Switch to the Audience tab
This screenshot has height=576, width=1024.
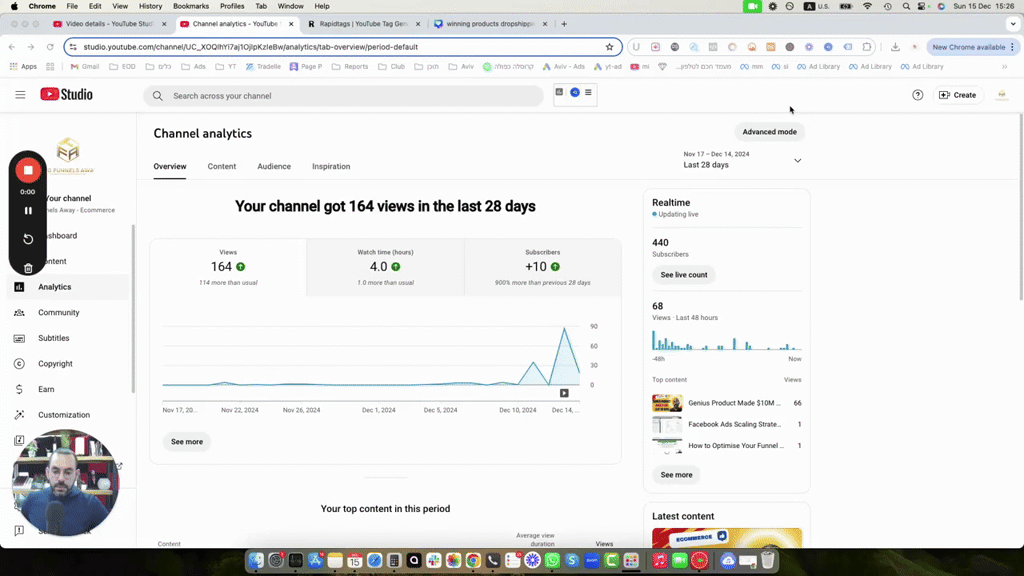[x=274, y=167]
